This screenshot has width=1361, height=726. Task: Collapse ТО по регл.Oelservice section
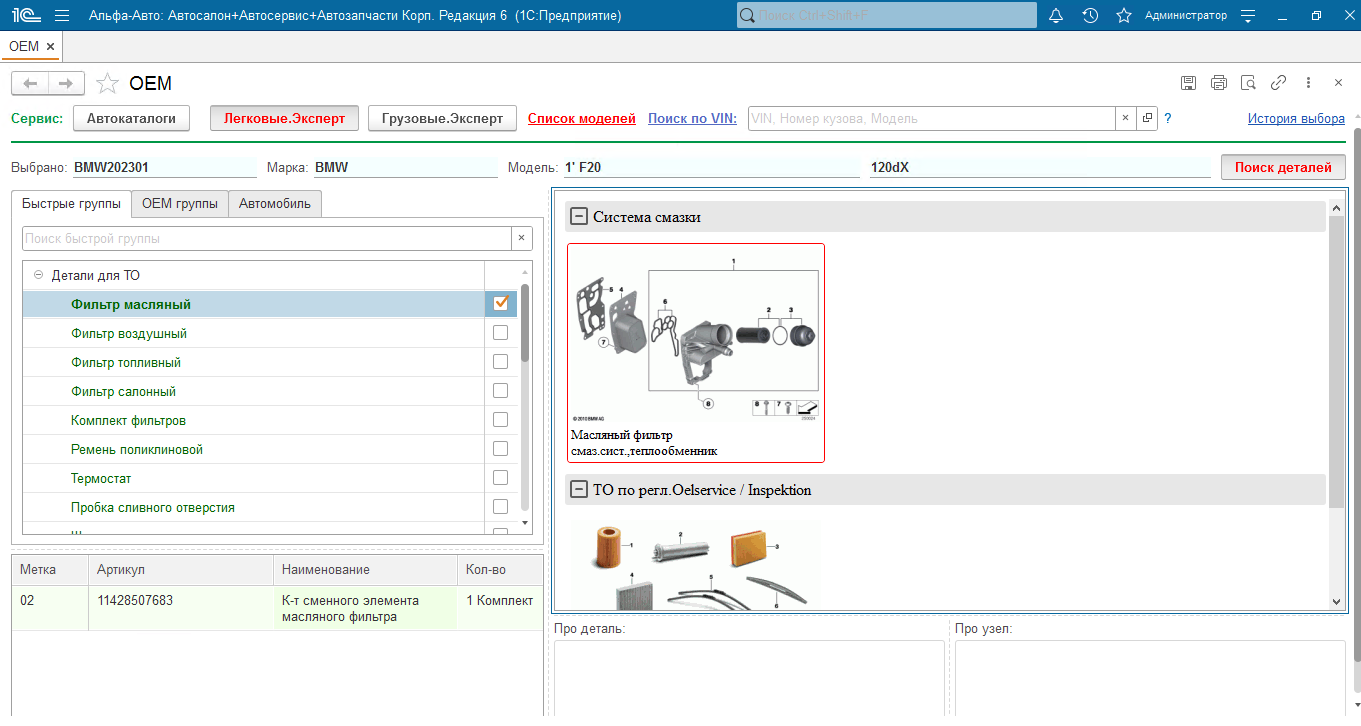coord(578,490)
